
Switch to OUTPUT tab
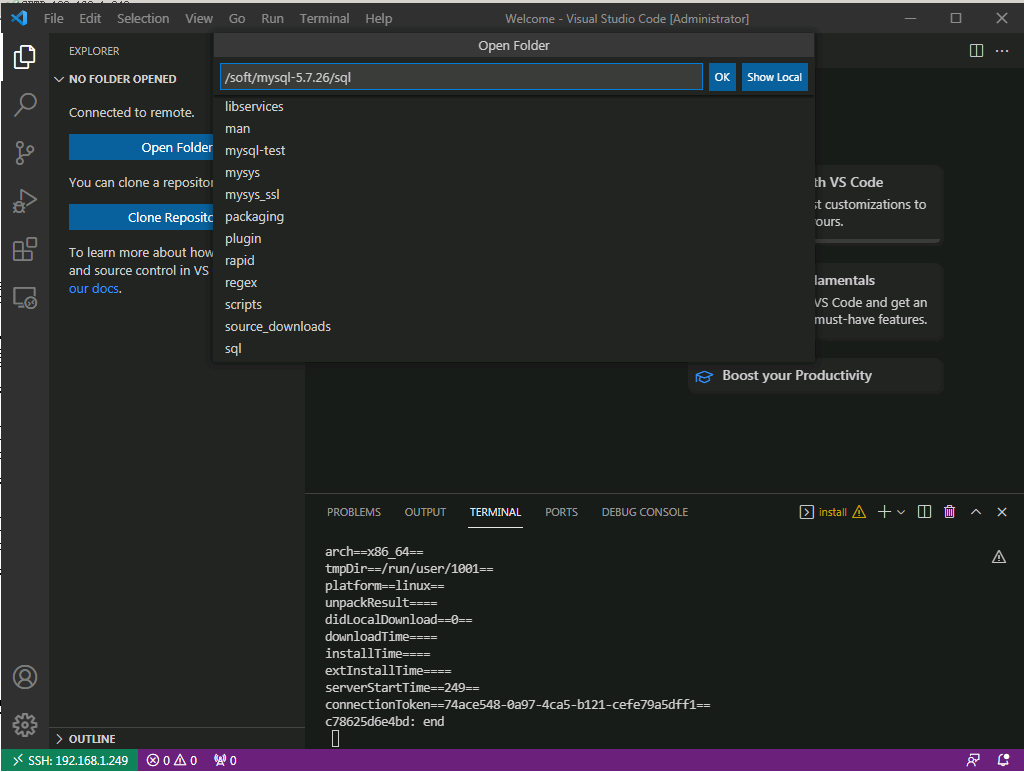pos(425,512)
